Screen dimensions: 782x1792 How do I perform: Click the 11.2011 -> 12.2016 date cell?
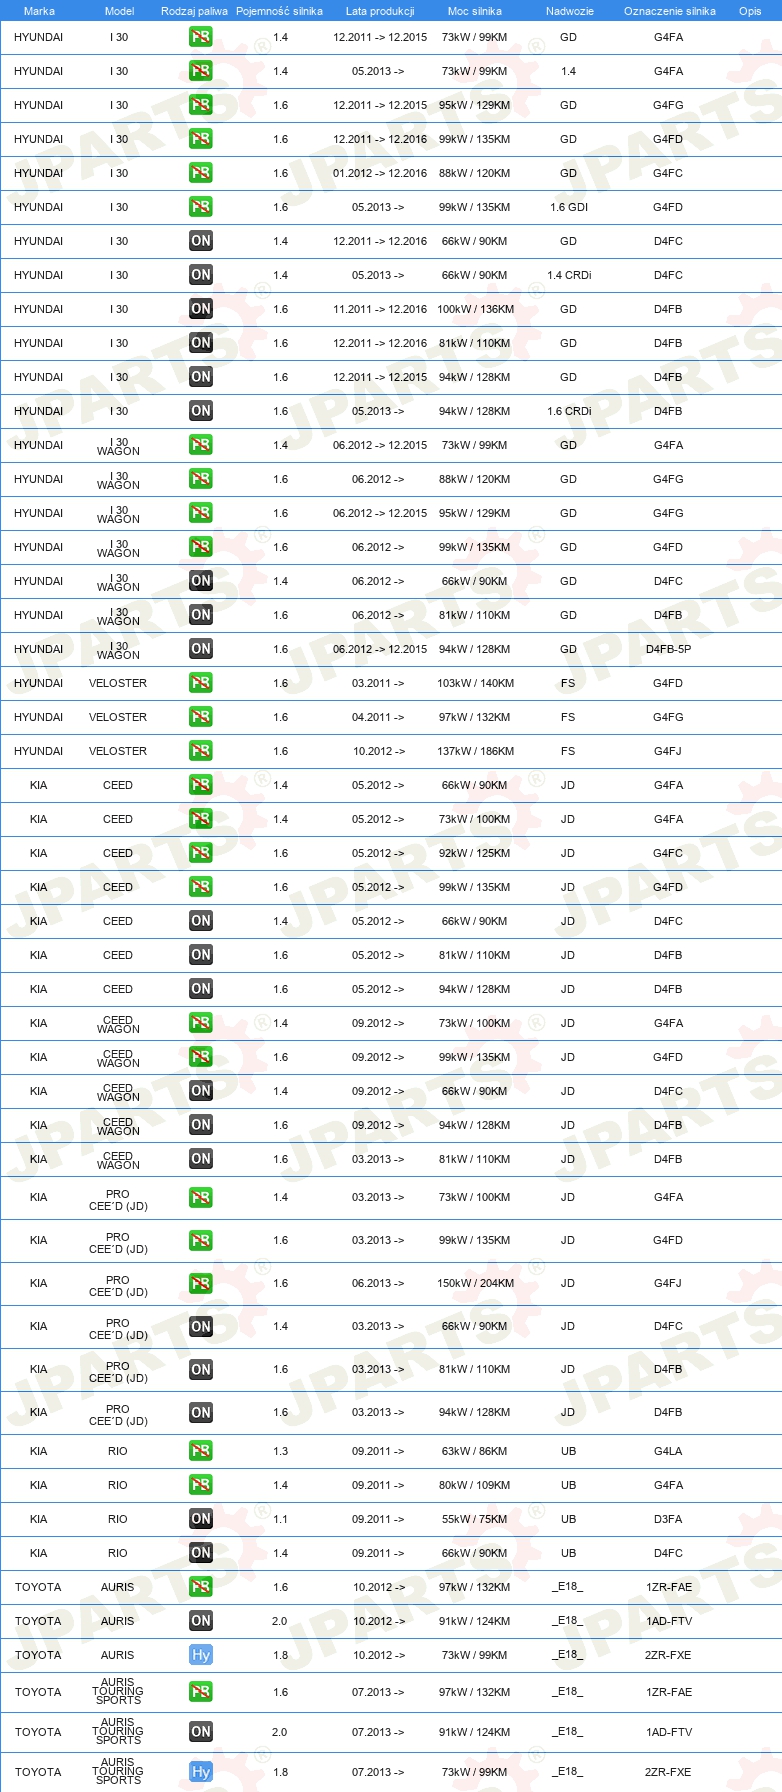(380, 309)
